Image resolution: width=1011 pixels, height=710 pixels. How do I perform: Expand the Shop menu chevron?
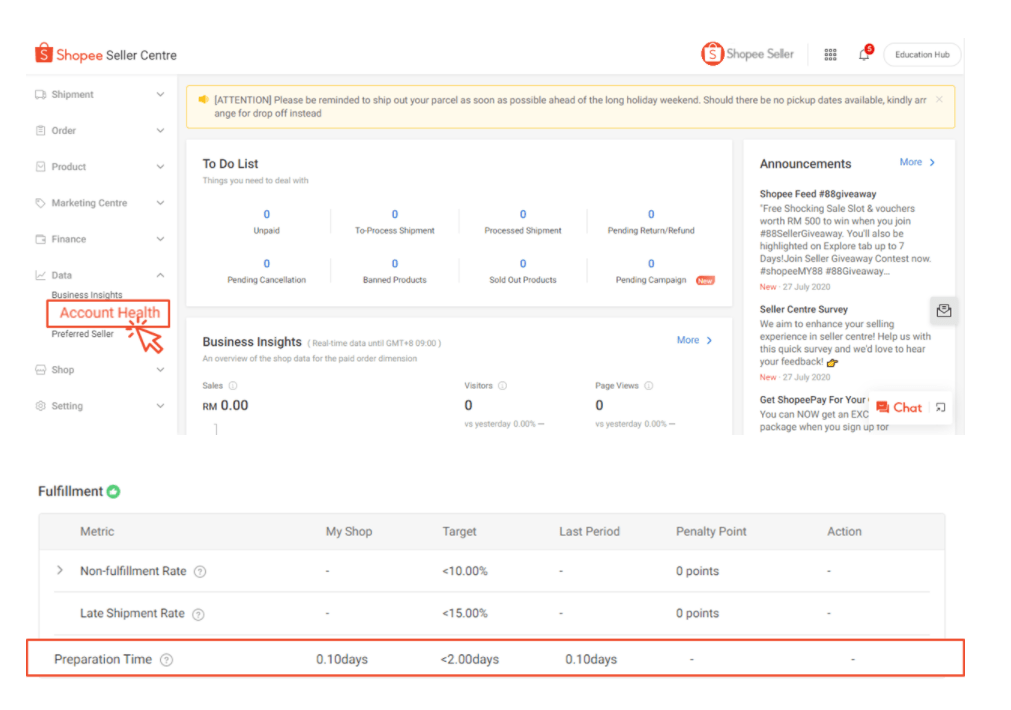point(160,370)
